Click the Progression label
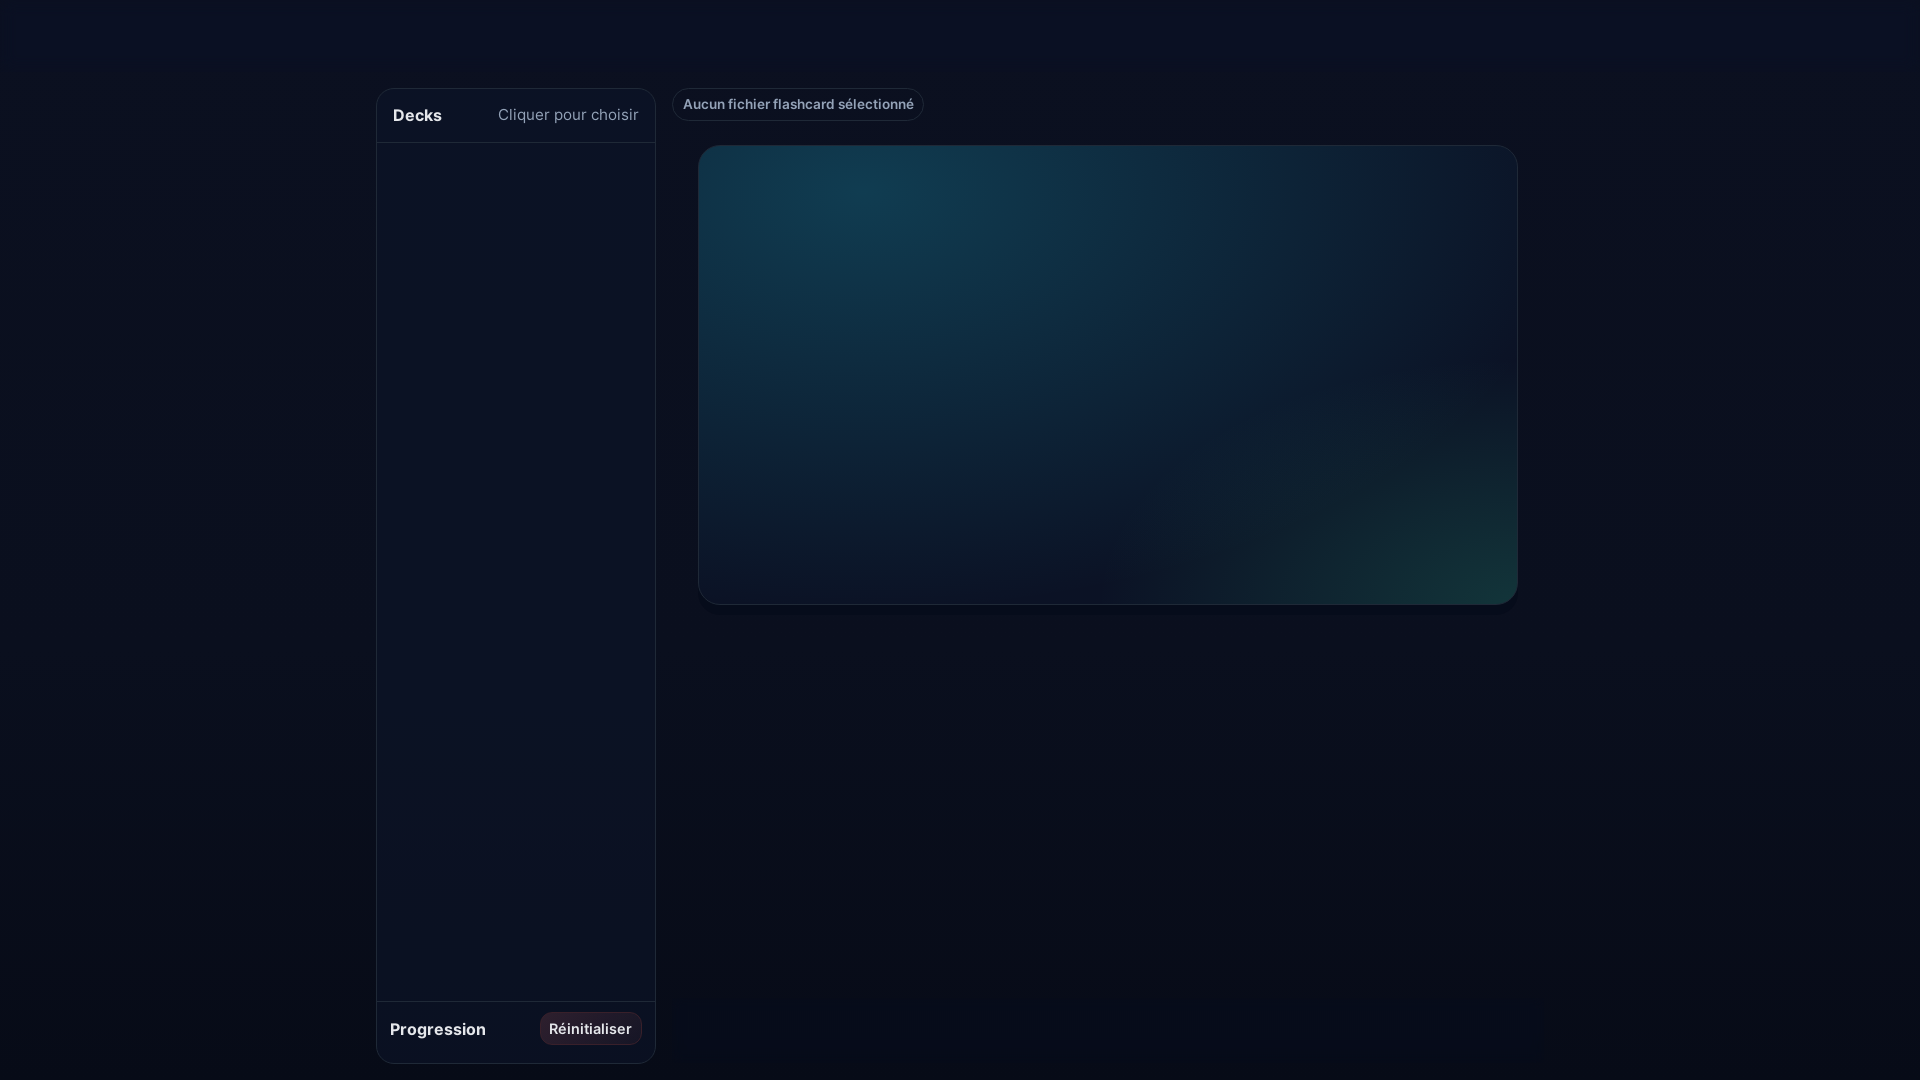This screenshot has height=1080, width=1920. pos(438,1030)
